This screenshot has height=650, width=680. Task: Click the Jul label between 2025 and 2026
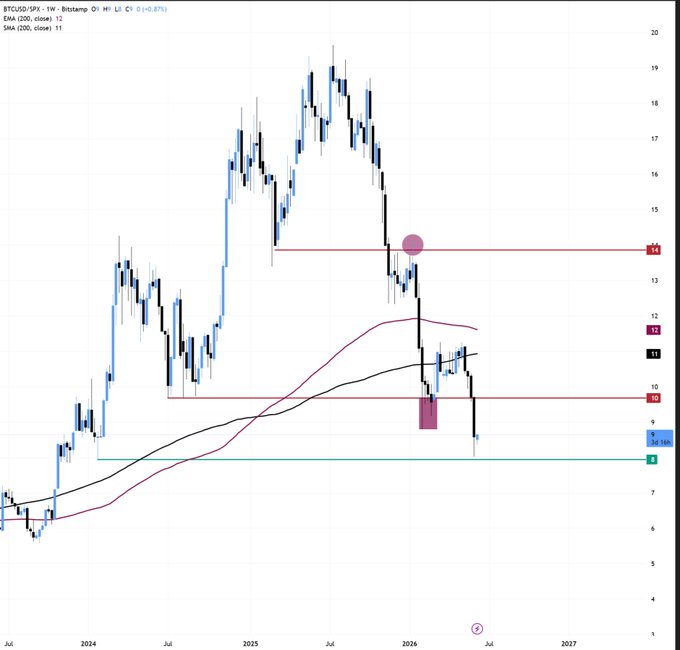(x=330, y=643)
